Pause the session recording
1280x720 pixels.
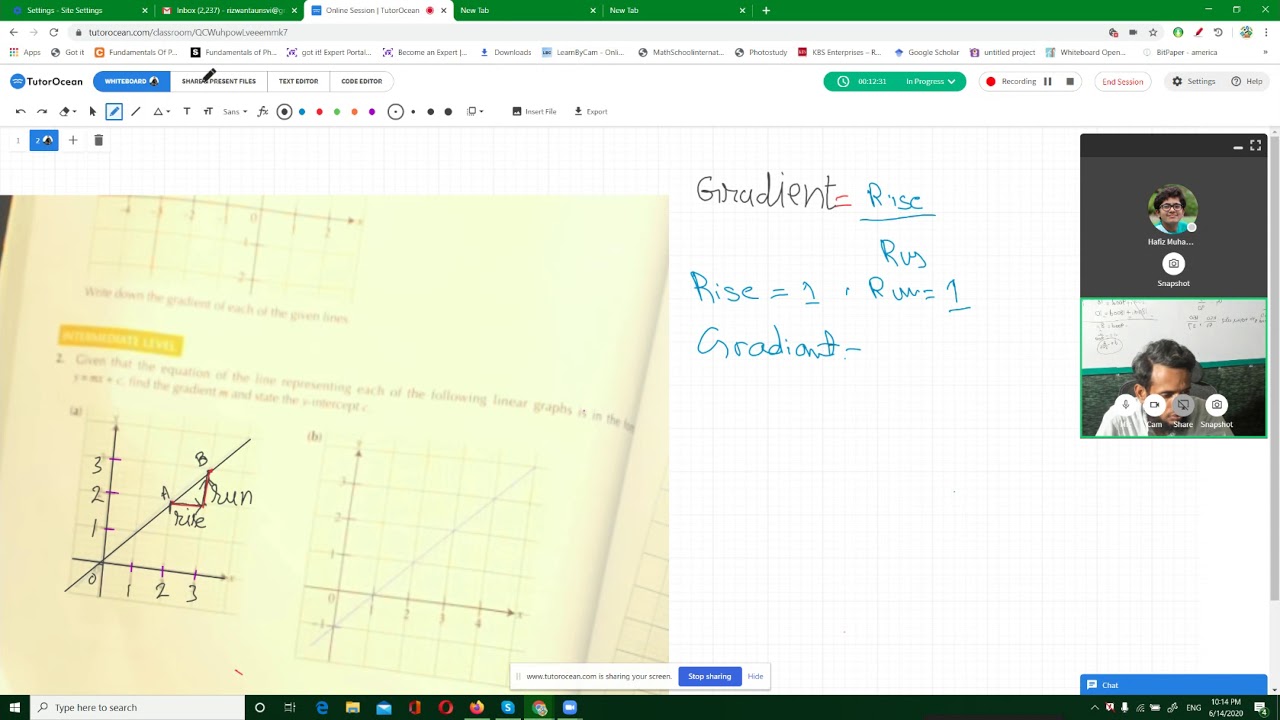click(x=1048, y=81)
